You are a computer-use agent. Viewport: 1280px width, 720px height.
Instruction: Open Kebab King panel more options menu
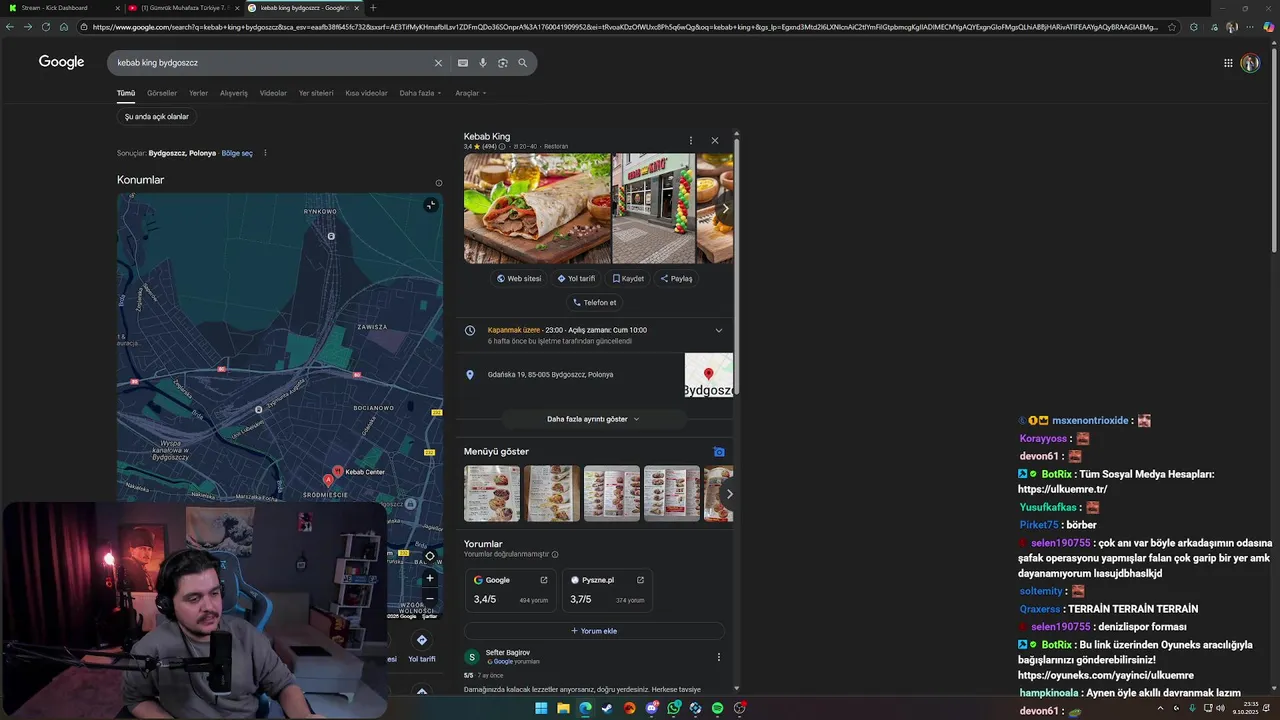690,140
